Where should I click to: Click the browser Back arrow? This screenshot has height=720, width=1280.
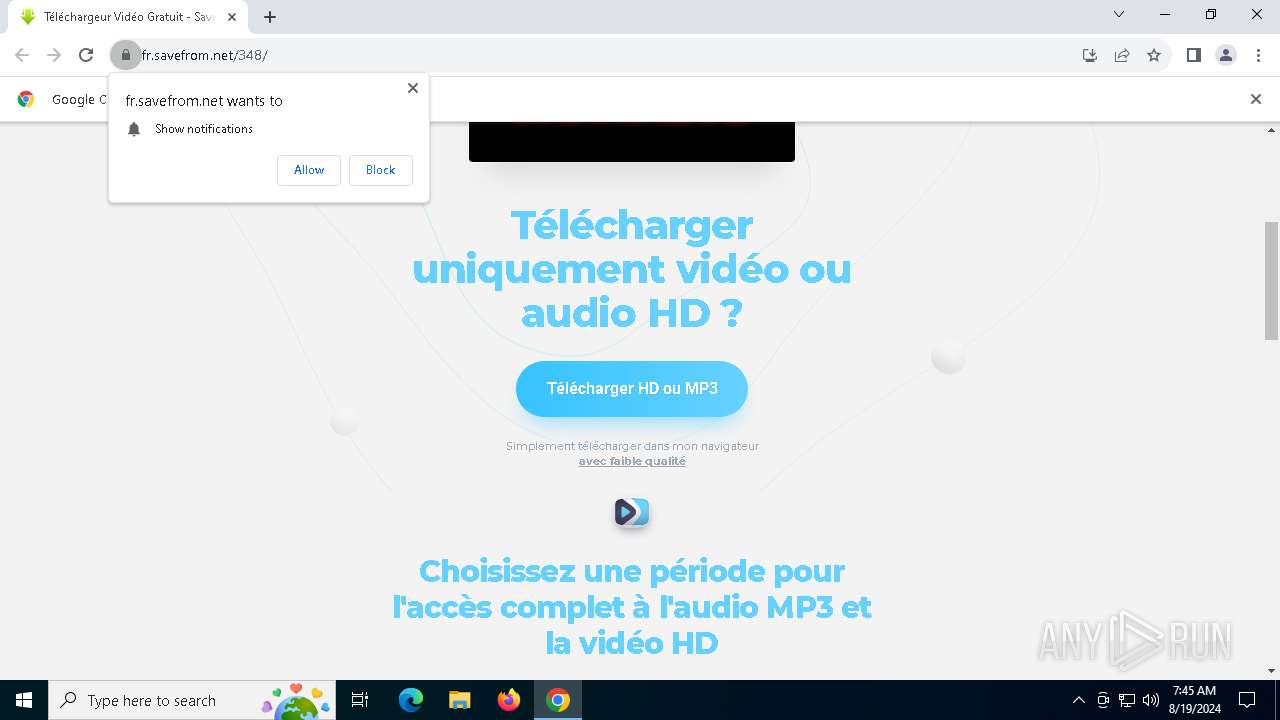22,55
